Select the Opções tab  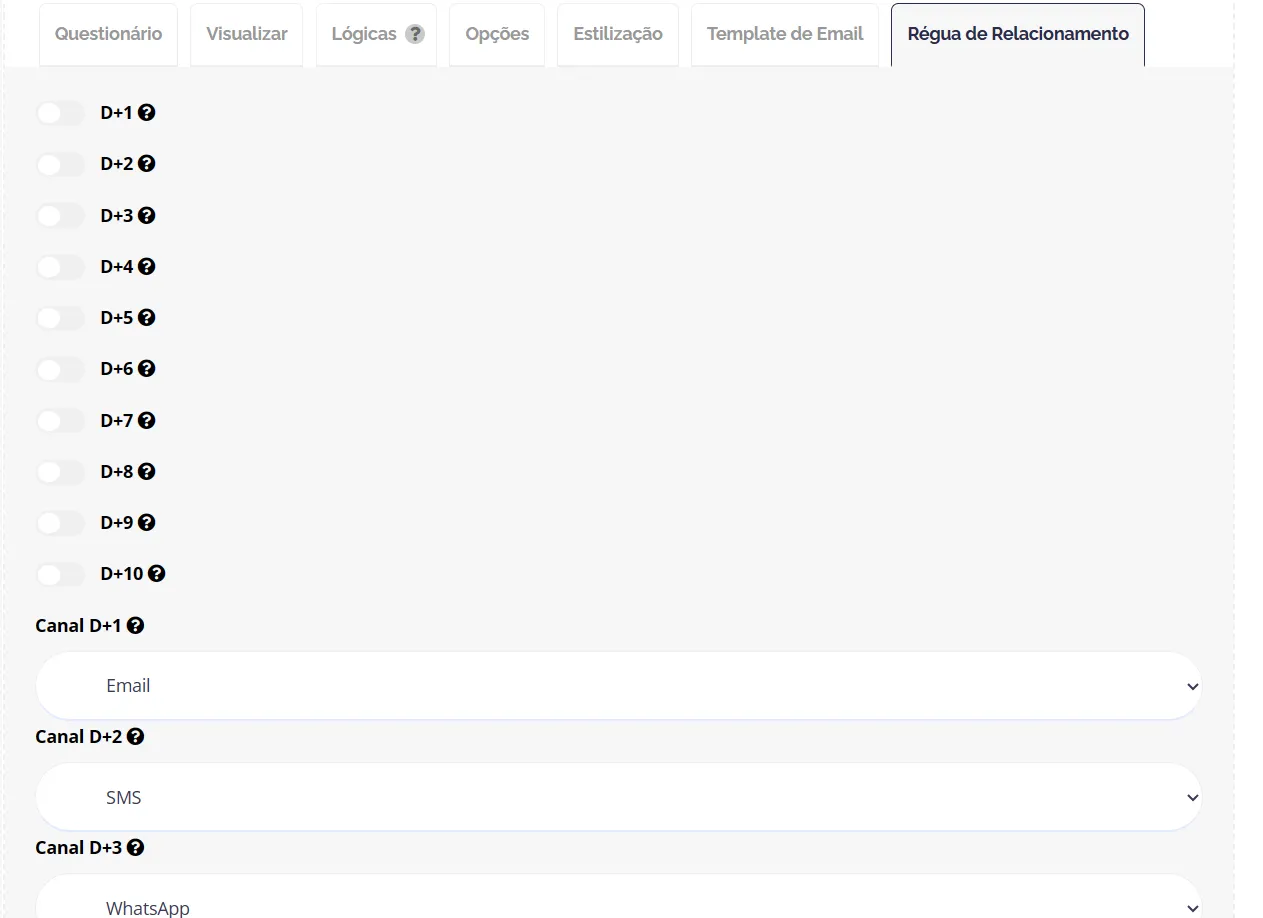coord(497,34)
